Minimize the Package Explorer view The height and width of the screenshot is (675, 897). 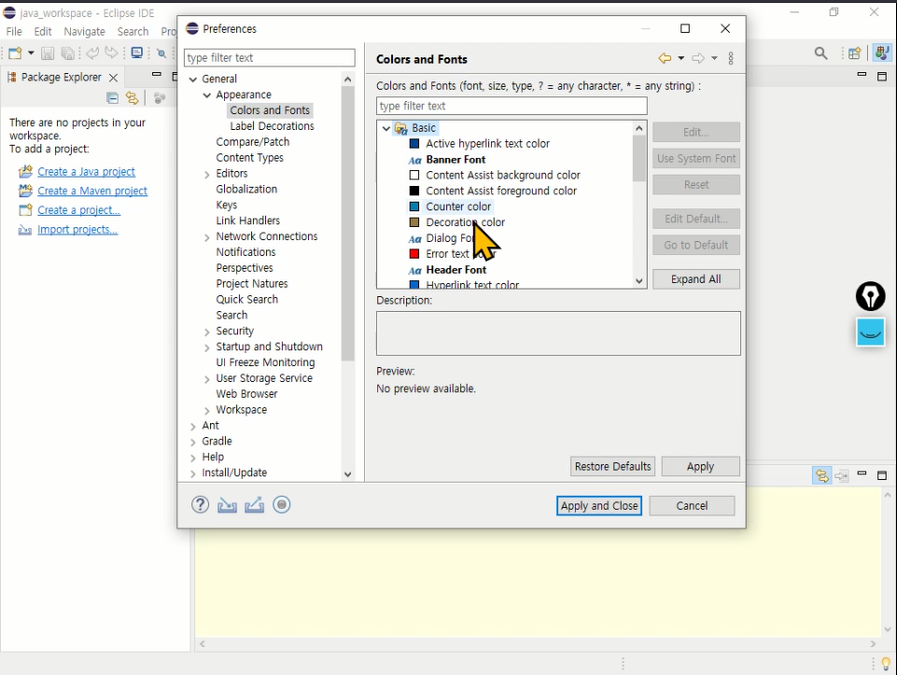[157, 74]
